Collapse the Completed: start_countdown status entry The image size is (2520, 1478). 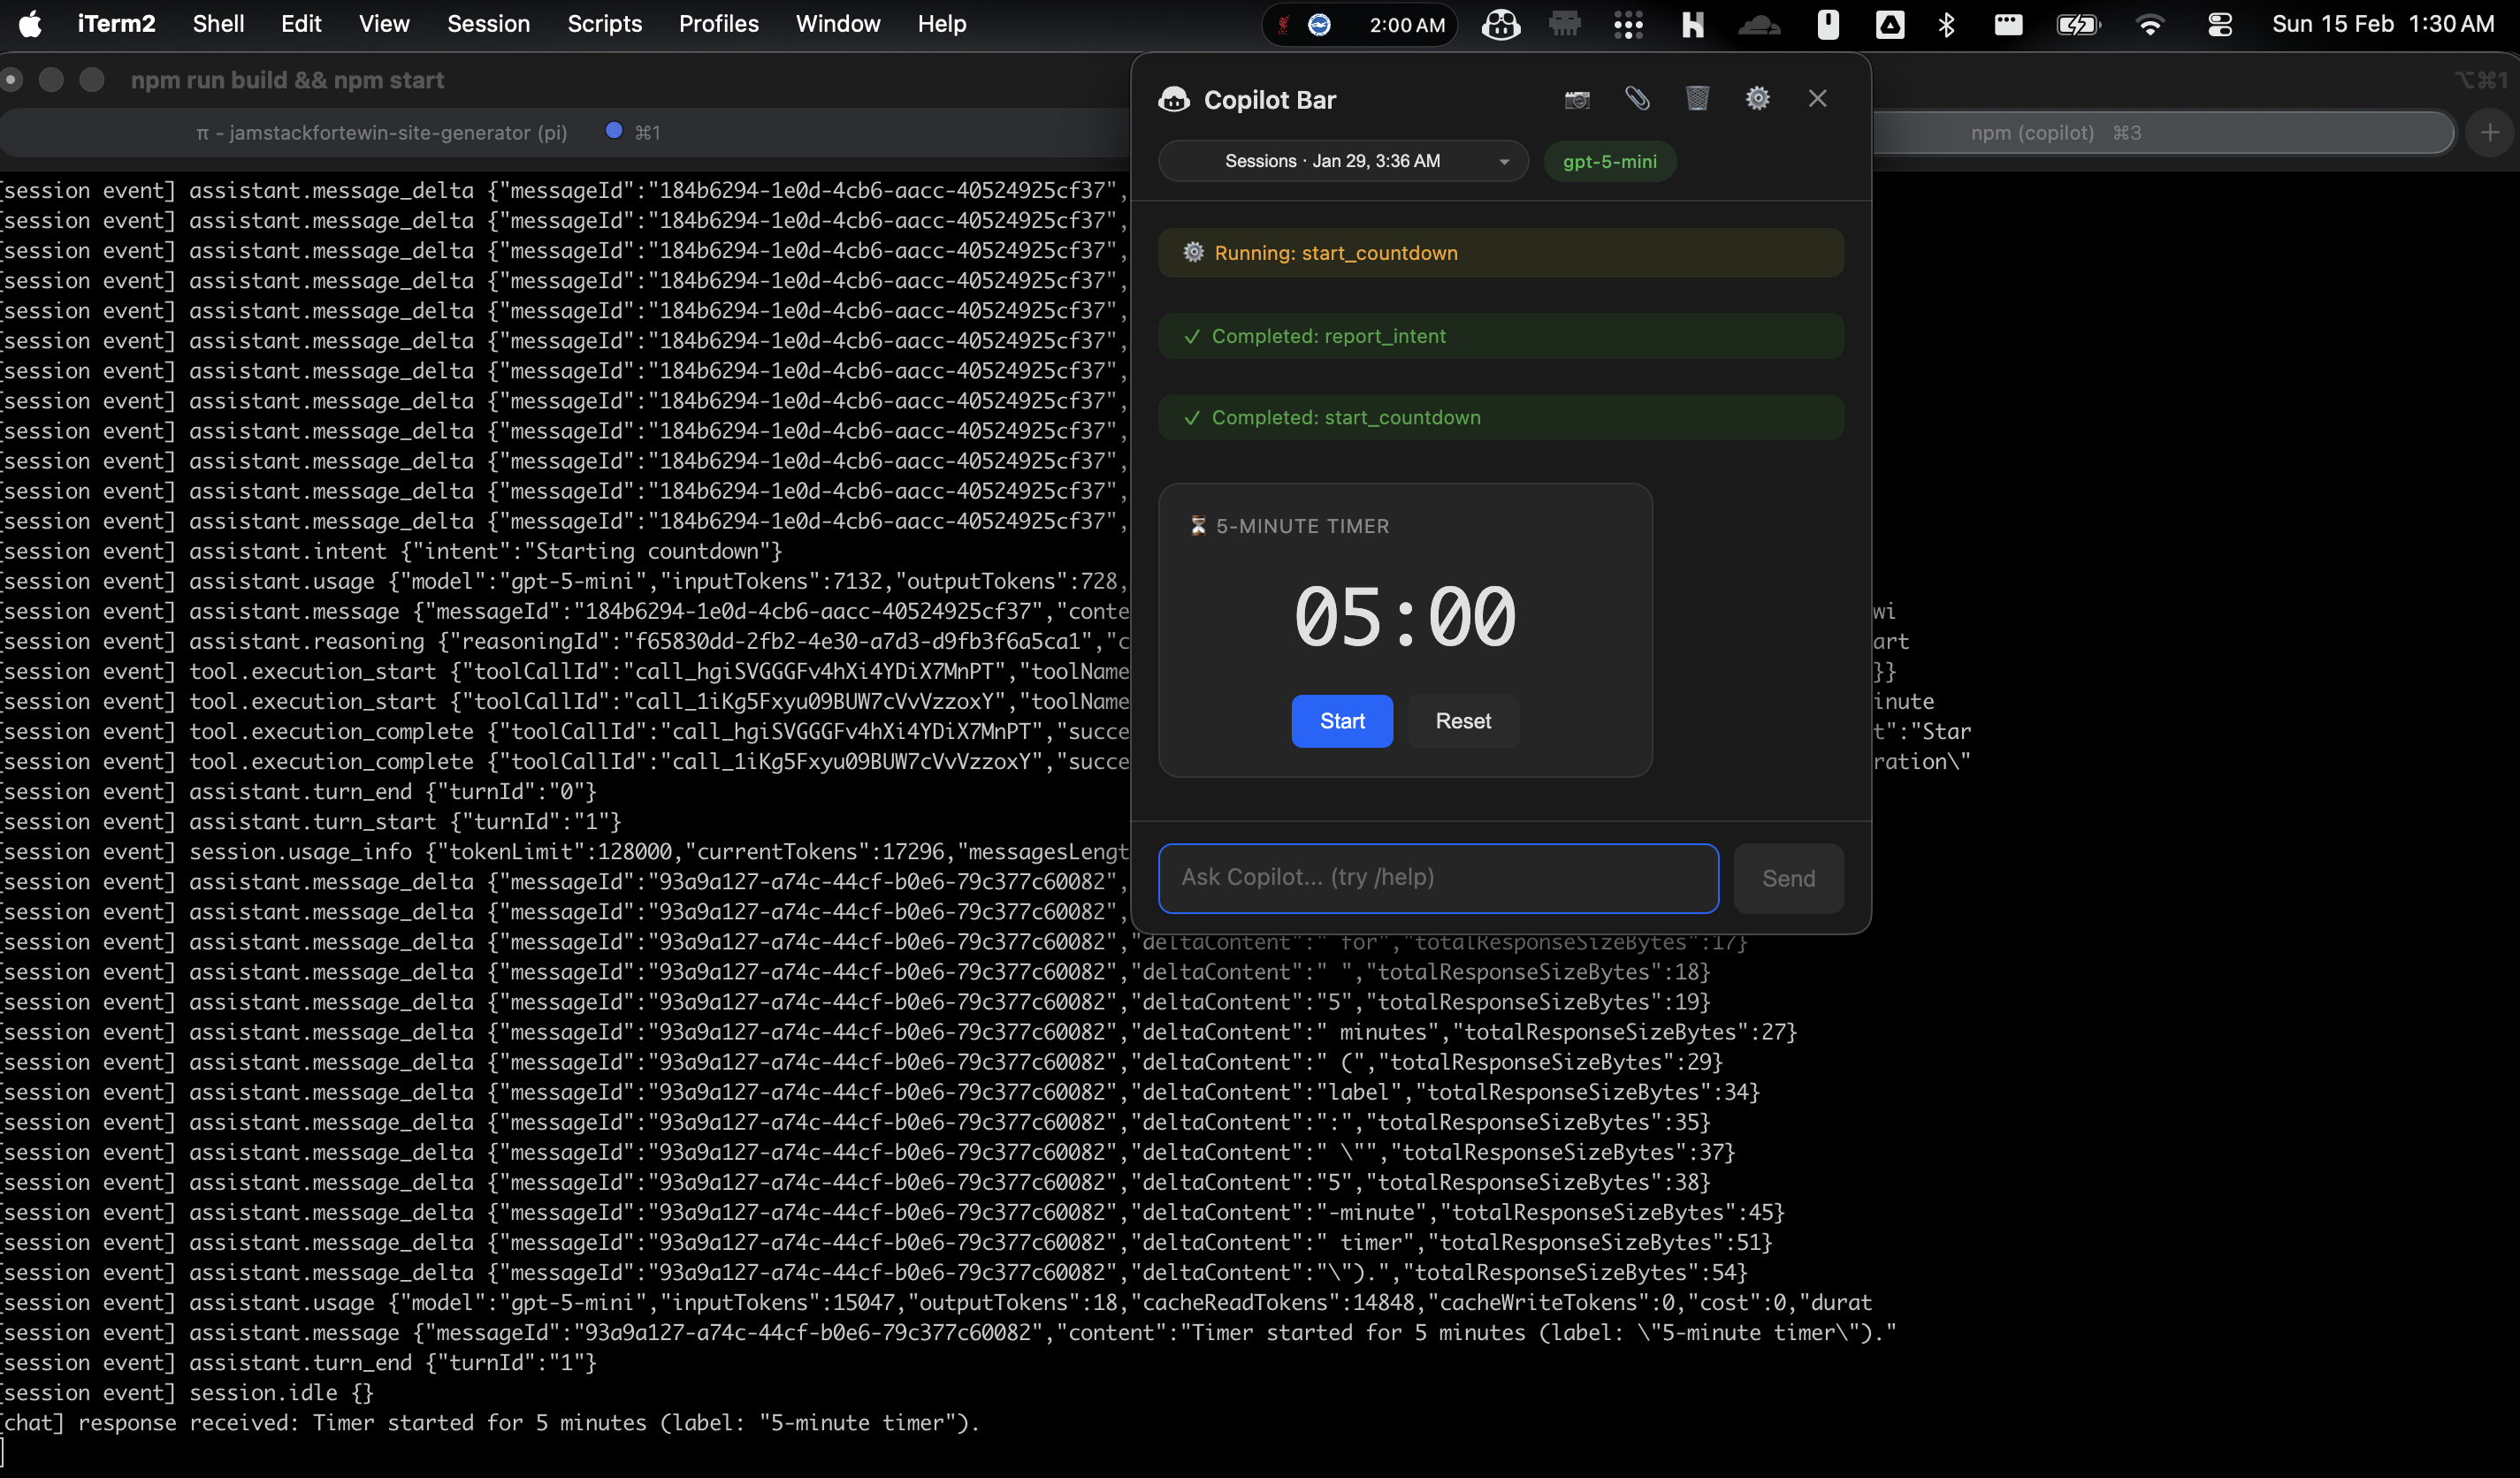[x=1499, y=417]
